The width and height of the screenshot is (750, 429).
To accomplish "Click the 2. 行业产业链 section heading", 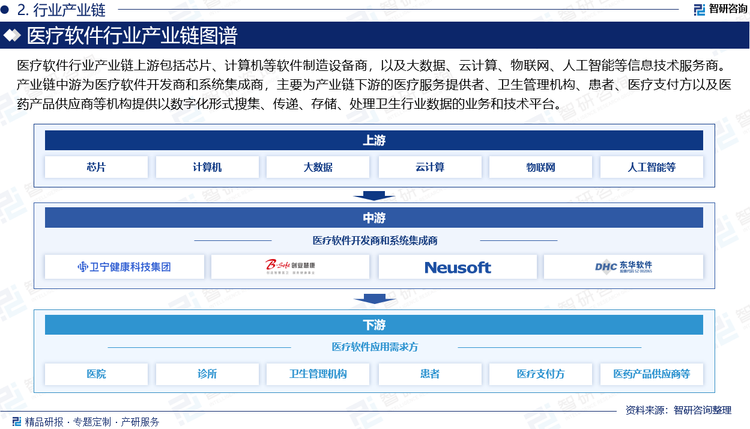I will [61, 10].
